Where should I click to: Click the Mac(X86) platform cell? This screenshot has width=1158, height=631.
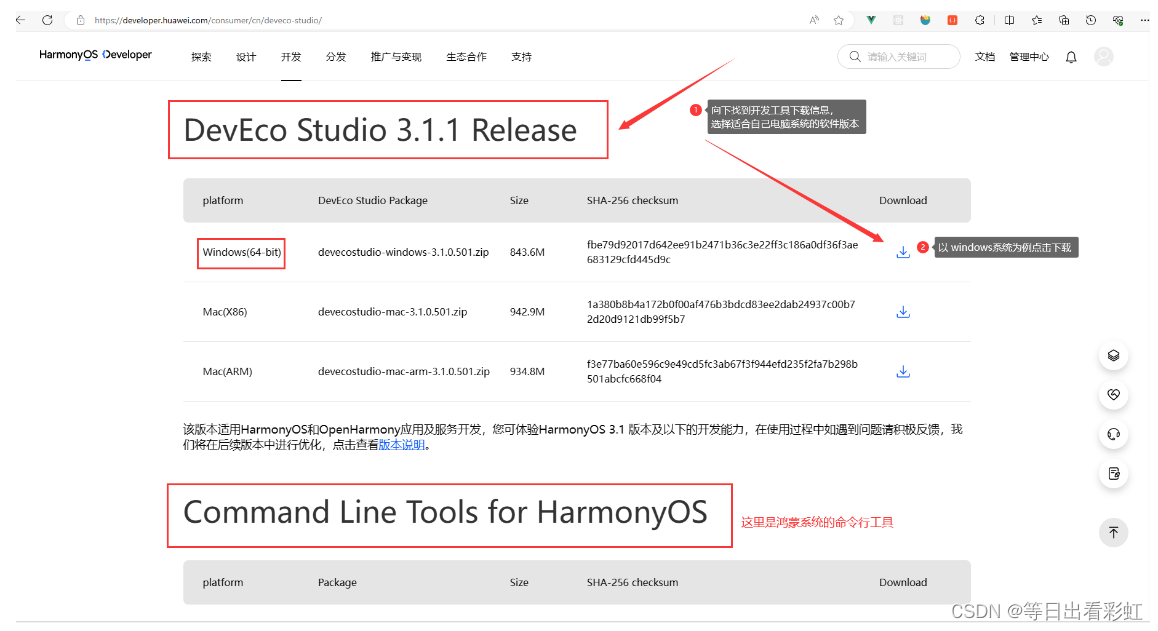225,312
